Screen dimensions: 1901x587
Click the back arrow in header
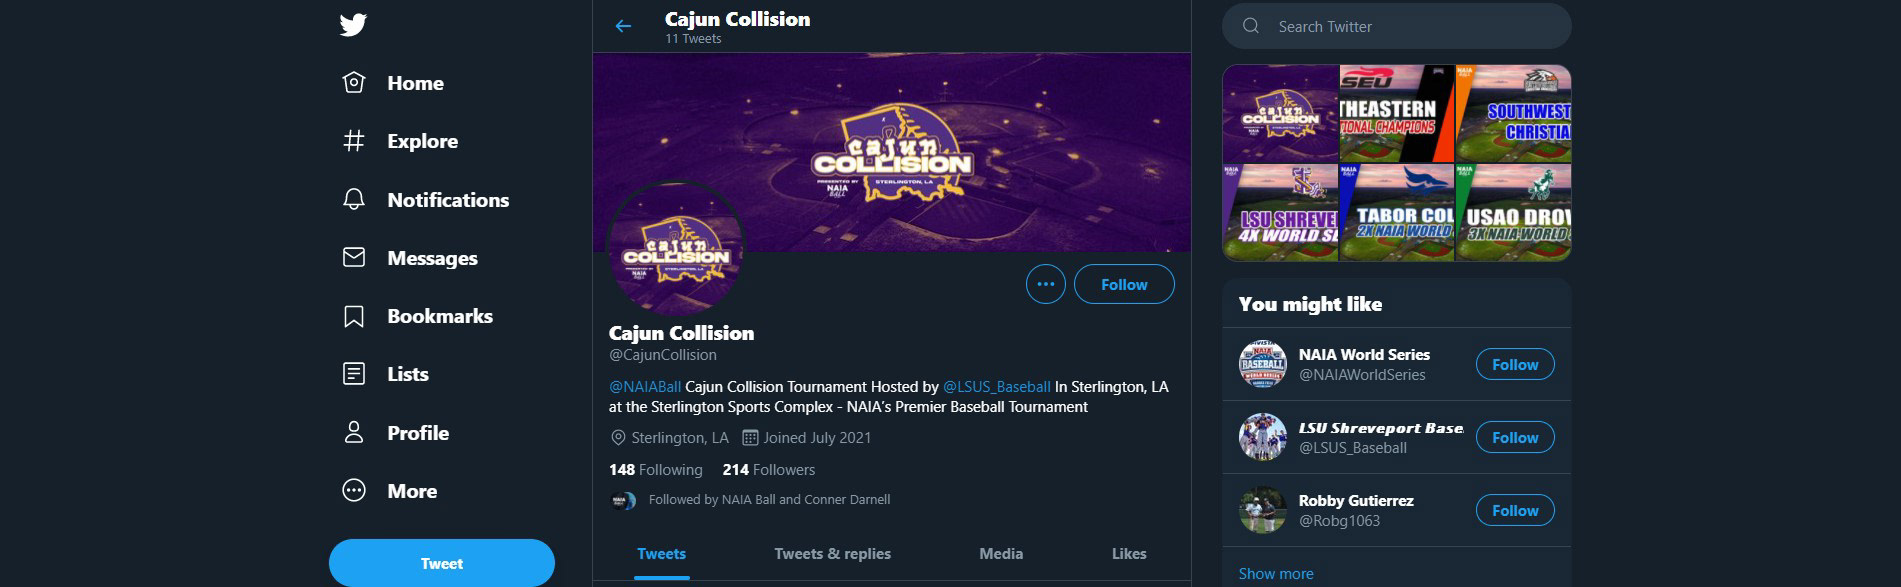[623, 27]
